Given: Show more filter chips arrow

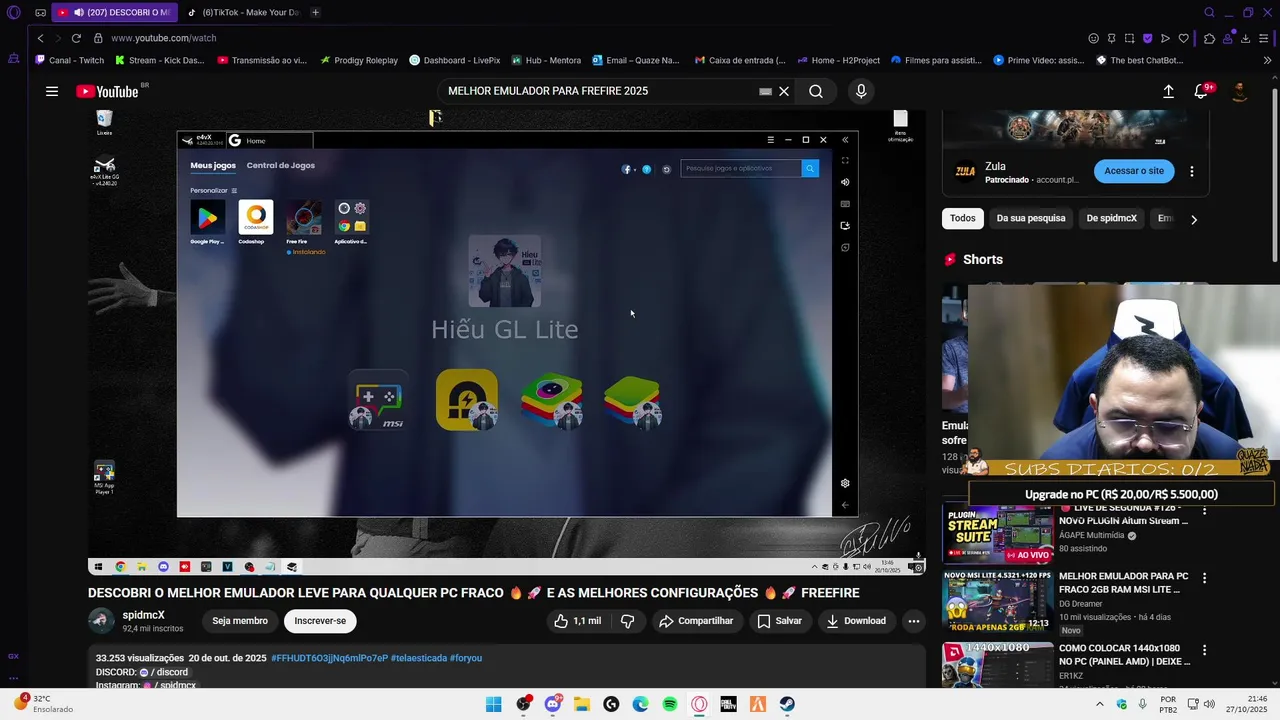Looking at the screenshot, I should (1193, 219).
